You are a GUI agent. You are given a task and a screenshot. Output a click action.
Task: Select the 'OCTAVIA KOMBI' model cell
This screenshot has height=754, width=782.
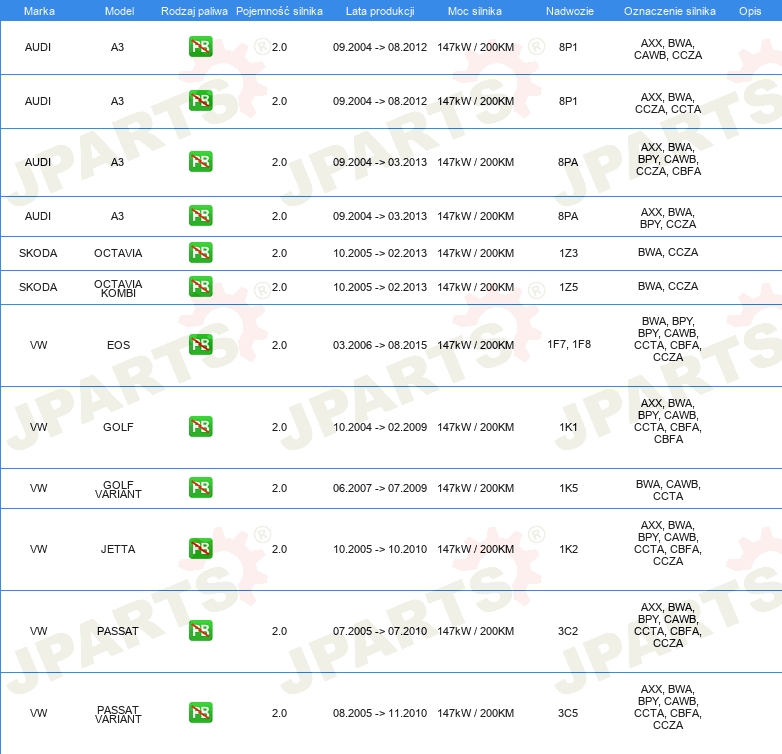pos(118,288)
